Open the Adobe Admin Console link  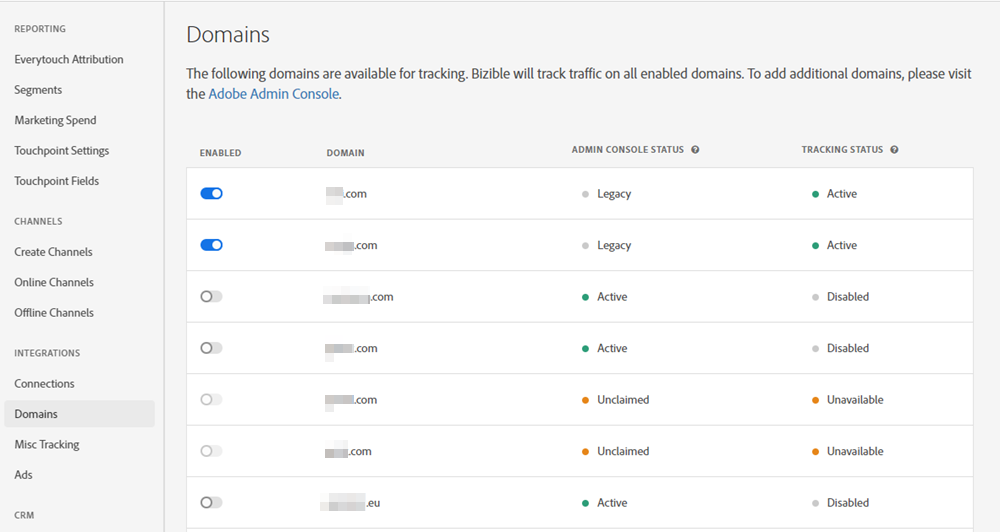tap(274, 94)
